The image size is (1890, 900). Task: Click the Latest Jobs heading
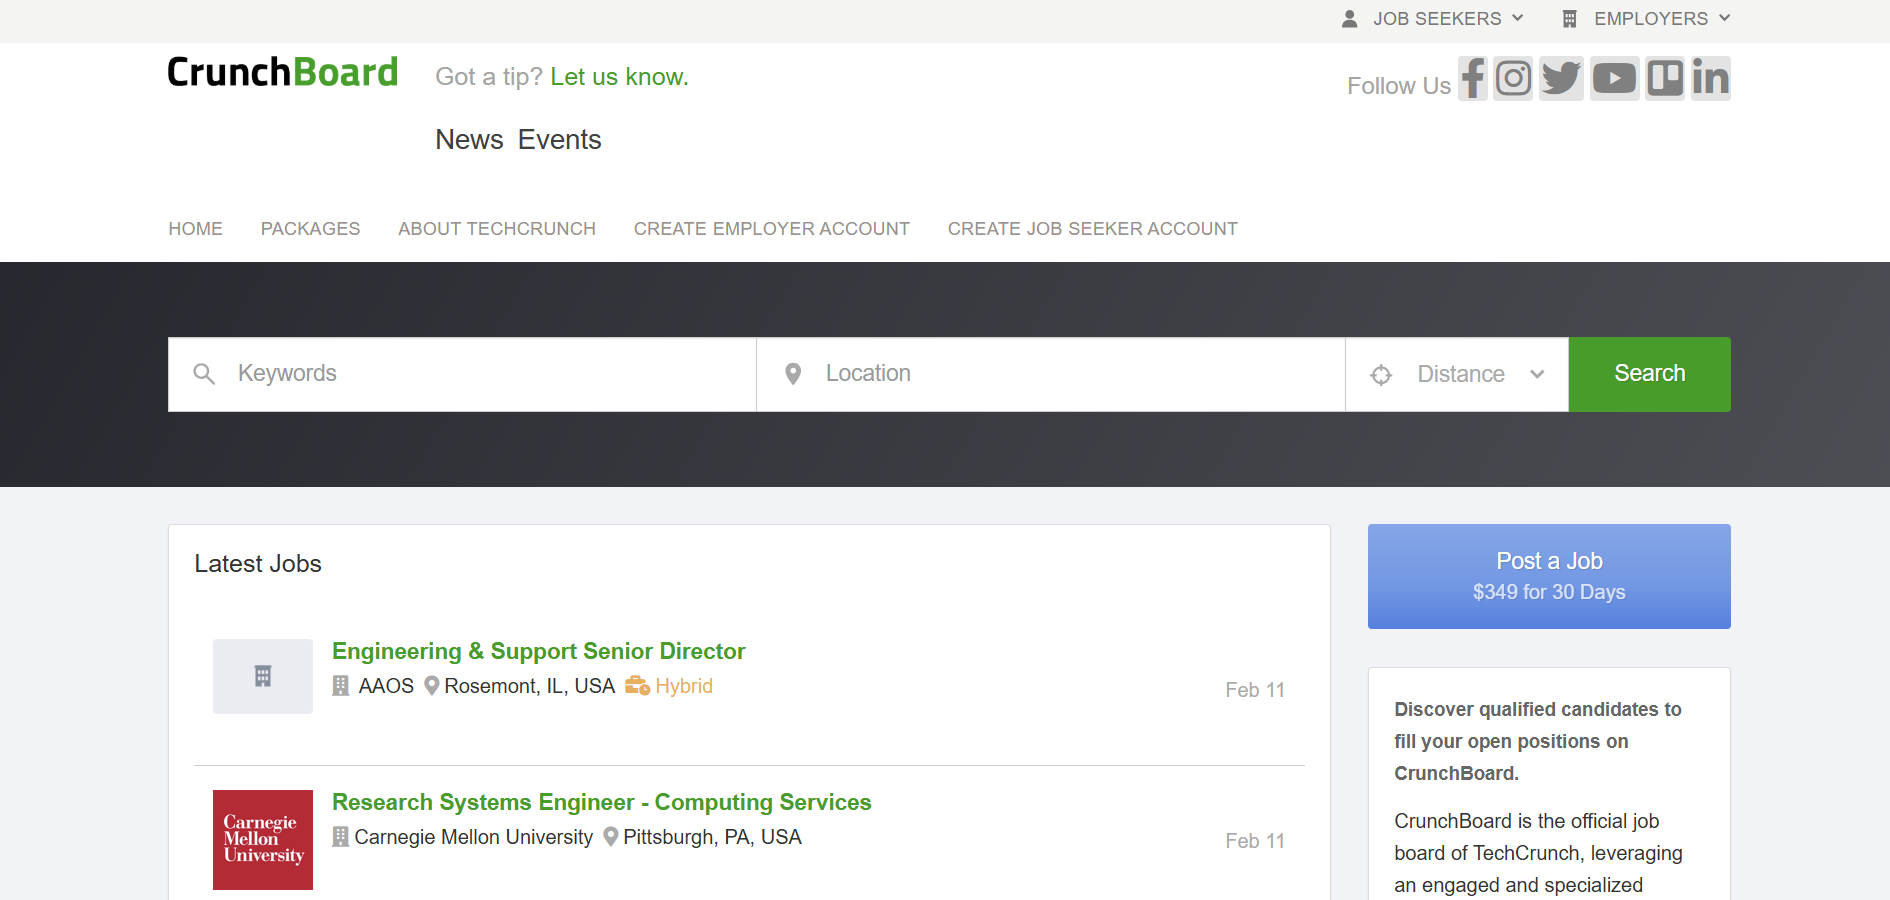click(x=258, y=564)
